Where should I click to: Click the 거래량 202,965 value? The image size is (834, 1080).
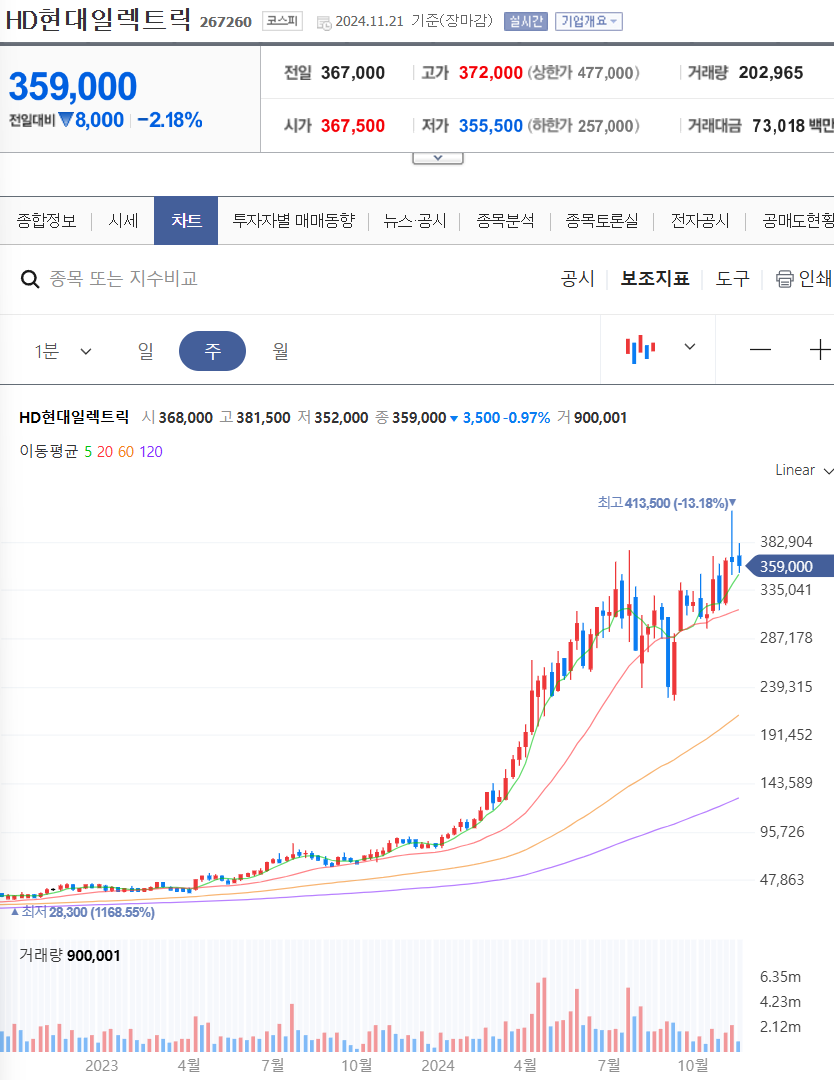(x=771, y=72)
